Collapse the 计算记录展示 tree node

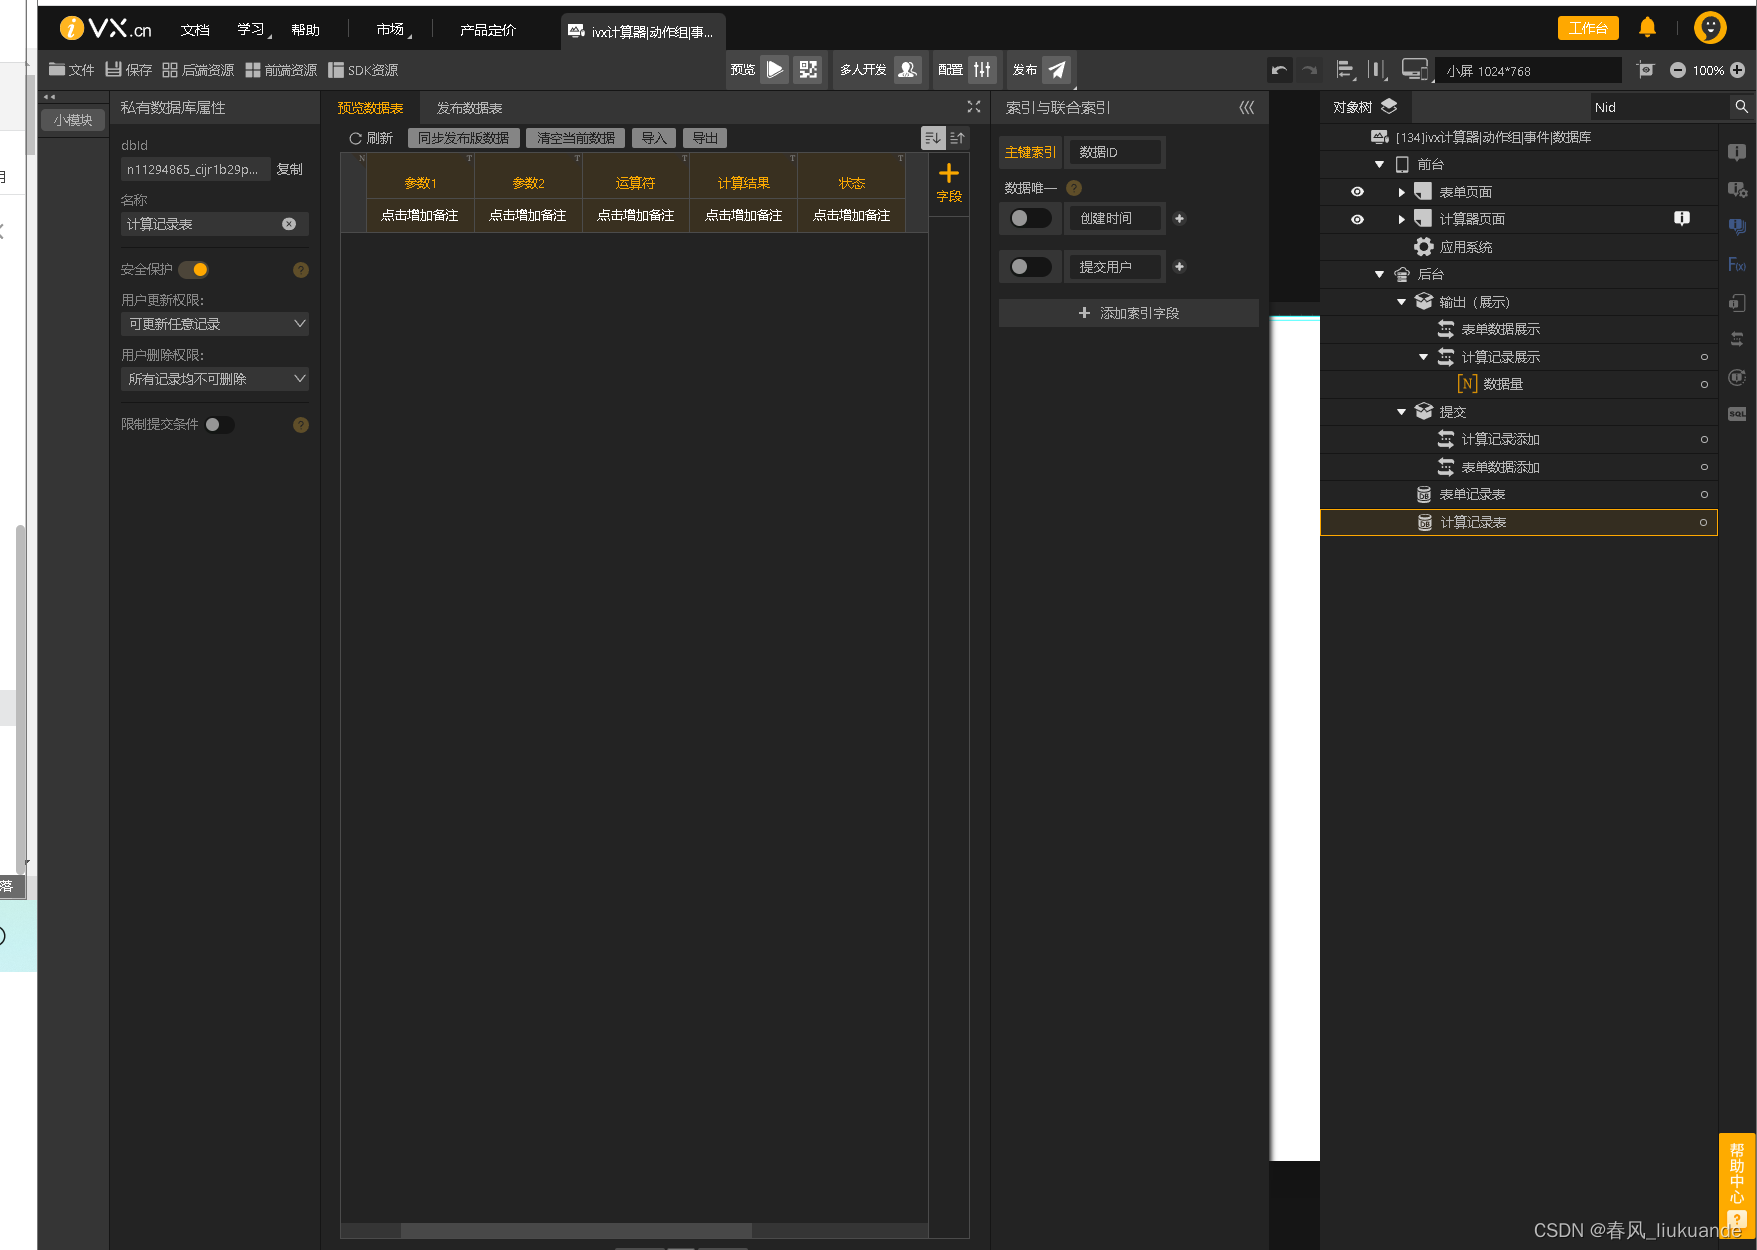point(1423,357)
